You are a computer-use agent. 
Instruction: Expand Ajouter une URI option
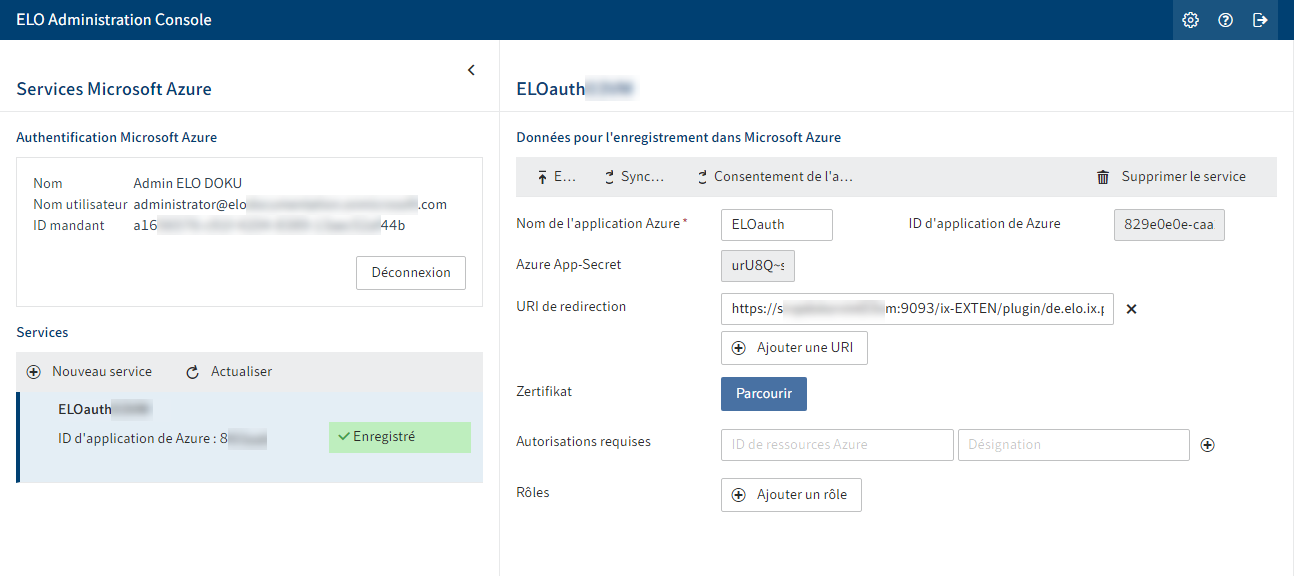(x=794, y=347)
